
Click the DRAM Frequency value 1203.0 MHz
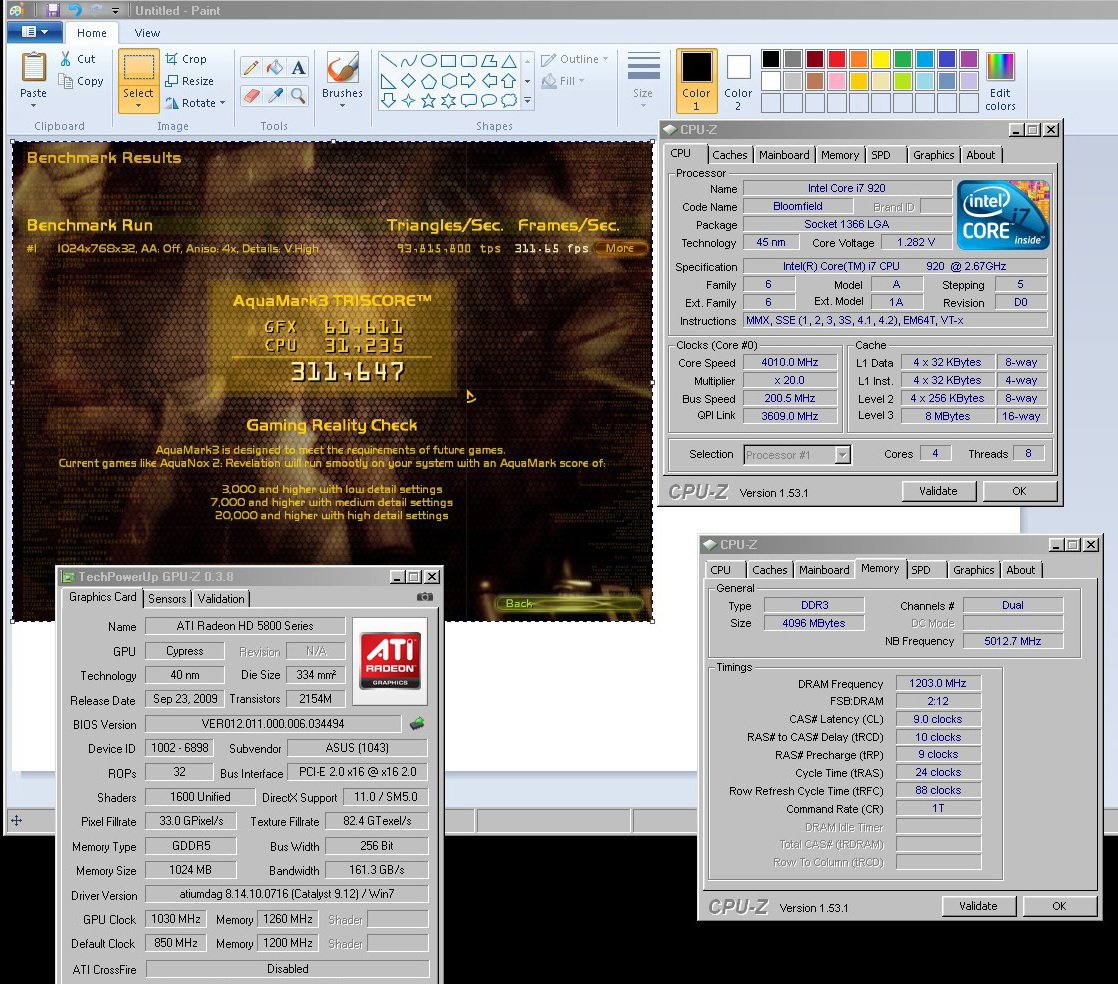point(938,683)
